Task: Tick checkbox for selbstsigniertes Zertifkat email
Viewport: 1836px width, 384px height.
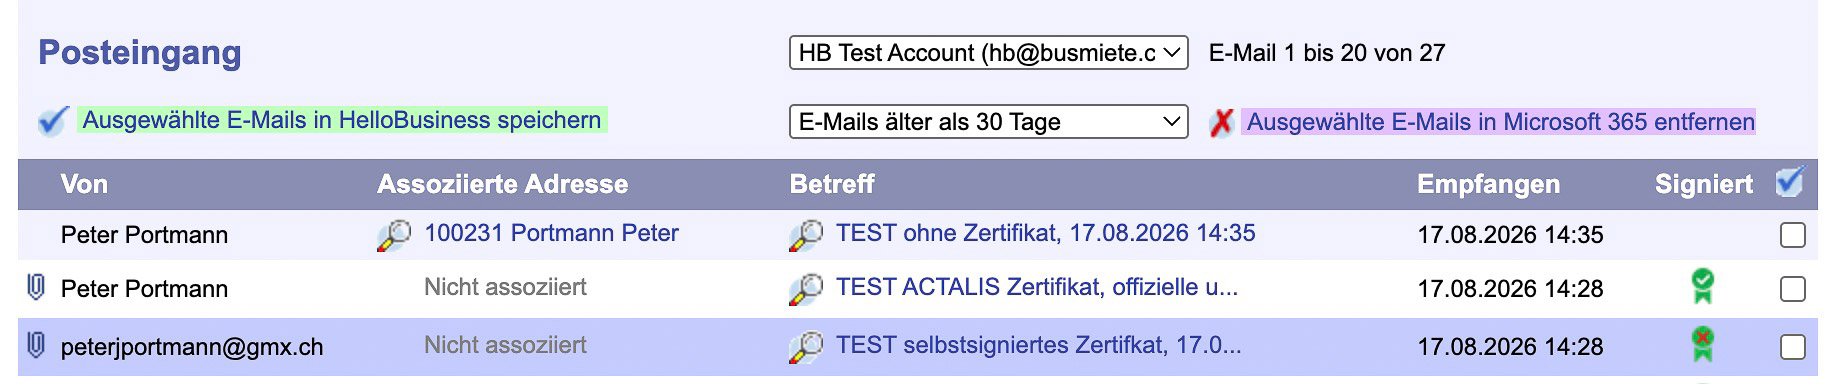Action: (1793, 347)
